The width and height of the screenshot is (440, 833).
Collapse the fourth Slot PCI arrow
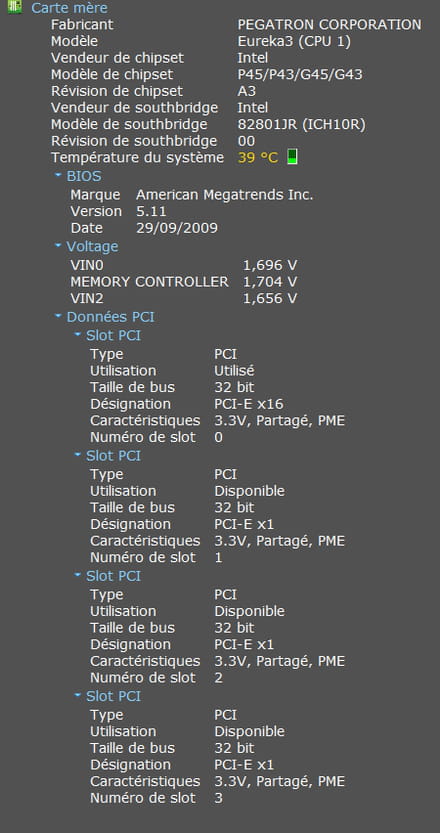tap(78, 695)
